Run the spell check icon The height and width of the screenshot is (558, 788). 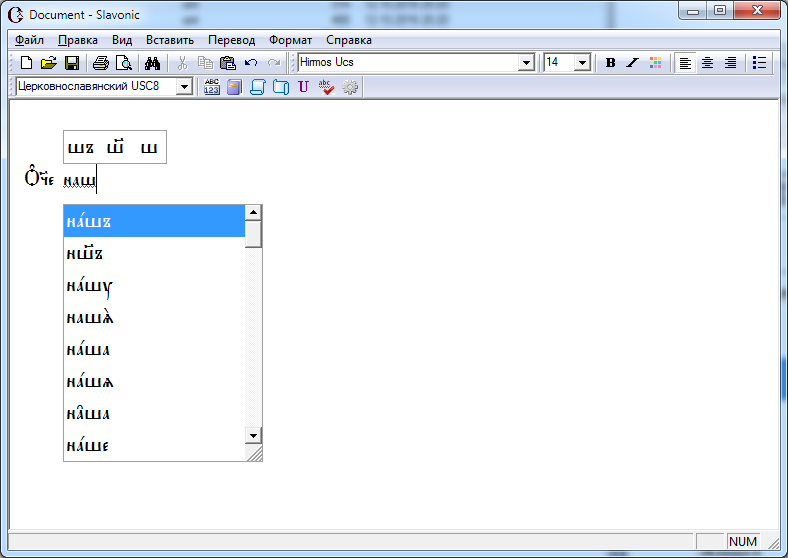326,87
